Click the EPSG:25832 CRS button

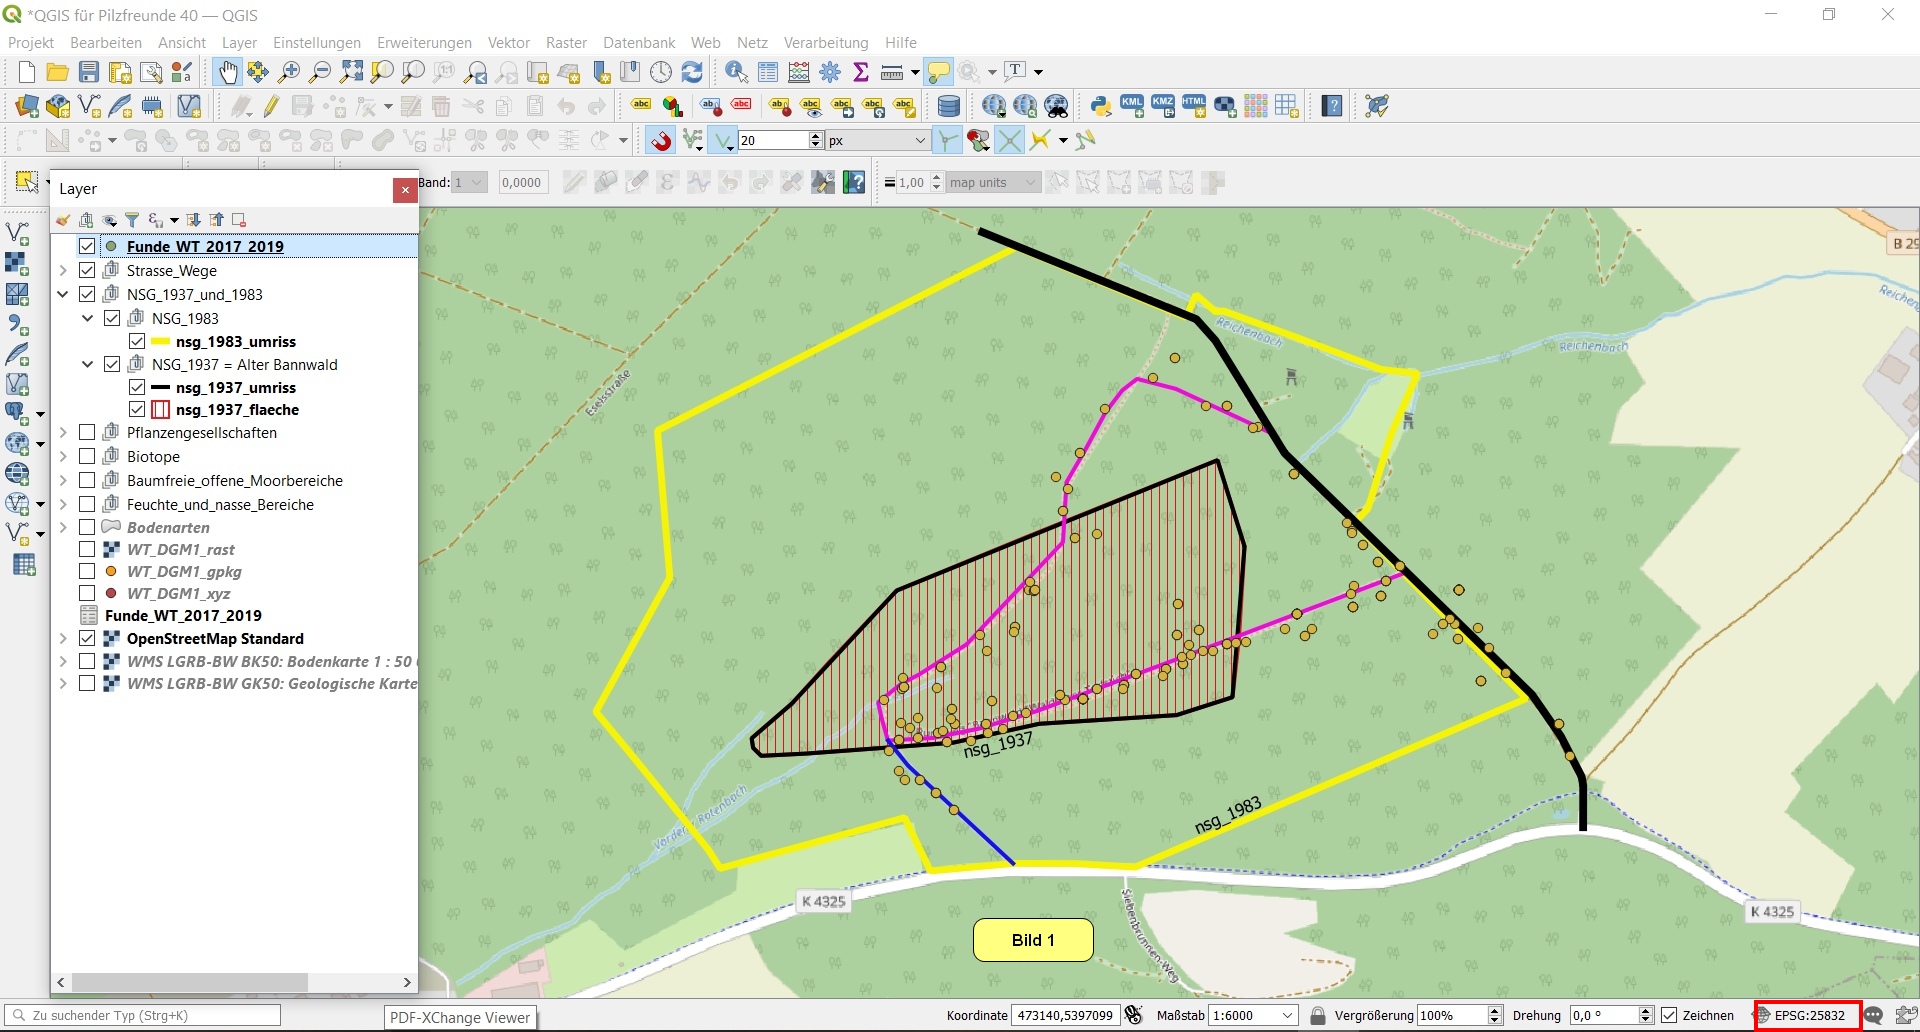tap(1808, 1015)
